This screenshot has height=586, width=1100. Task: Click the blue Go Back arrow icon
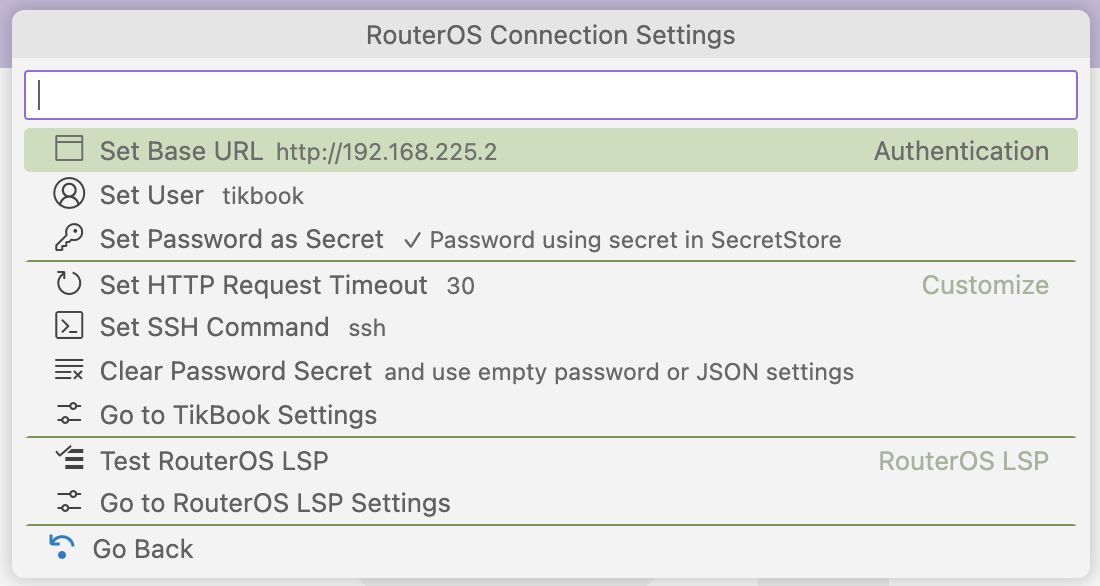point(62,547)
